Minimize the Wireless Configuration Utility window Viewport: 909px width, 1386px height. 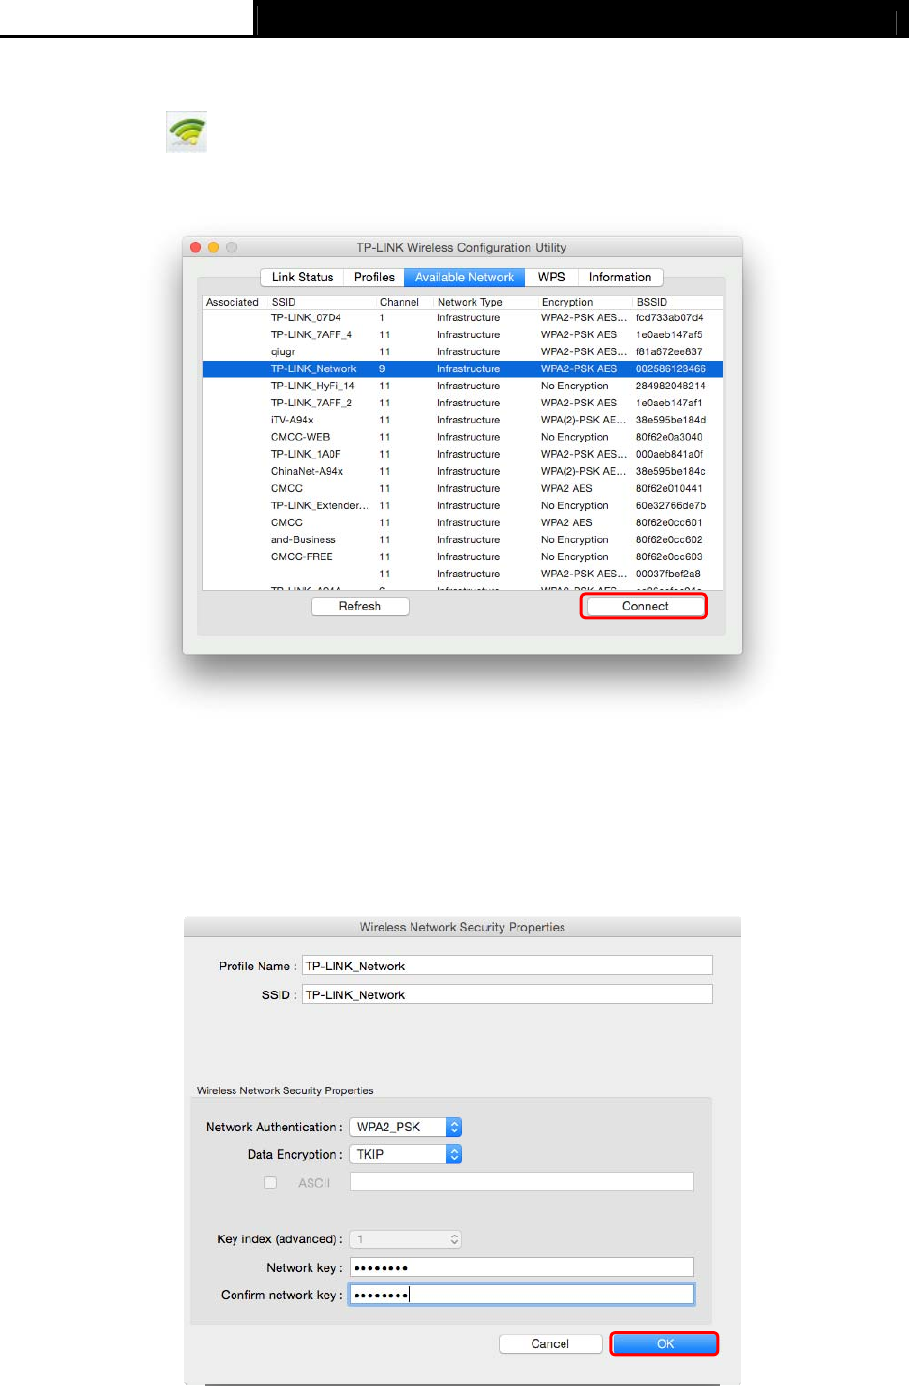click(213, 247)
